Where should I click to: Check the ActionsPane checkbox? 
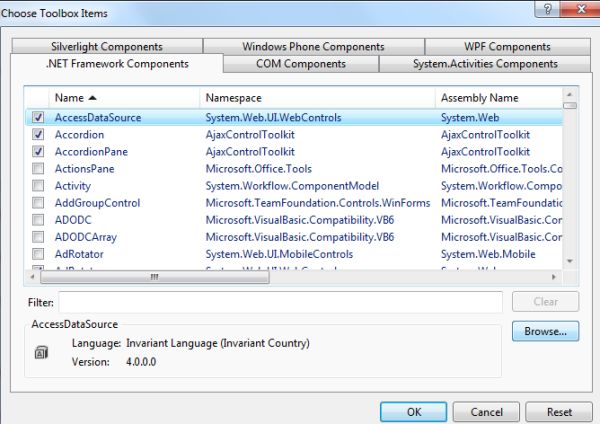[x=38, y=168]
